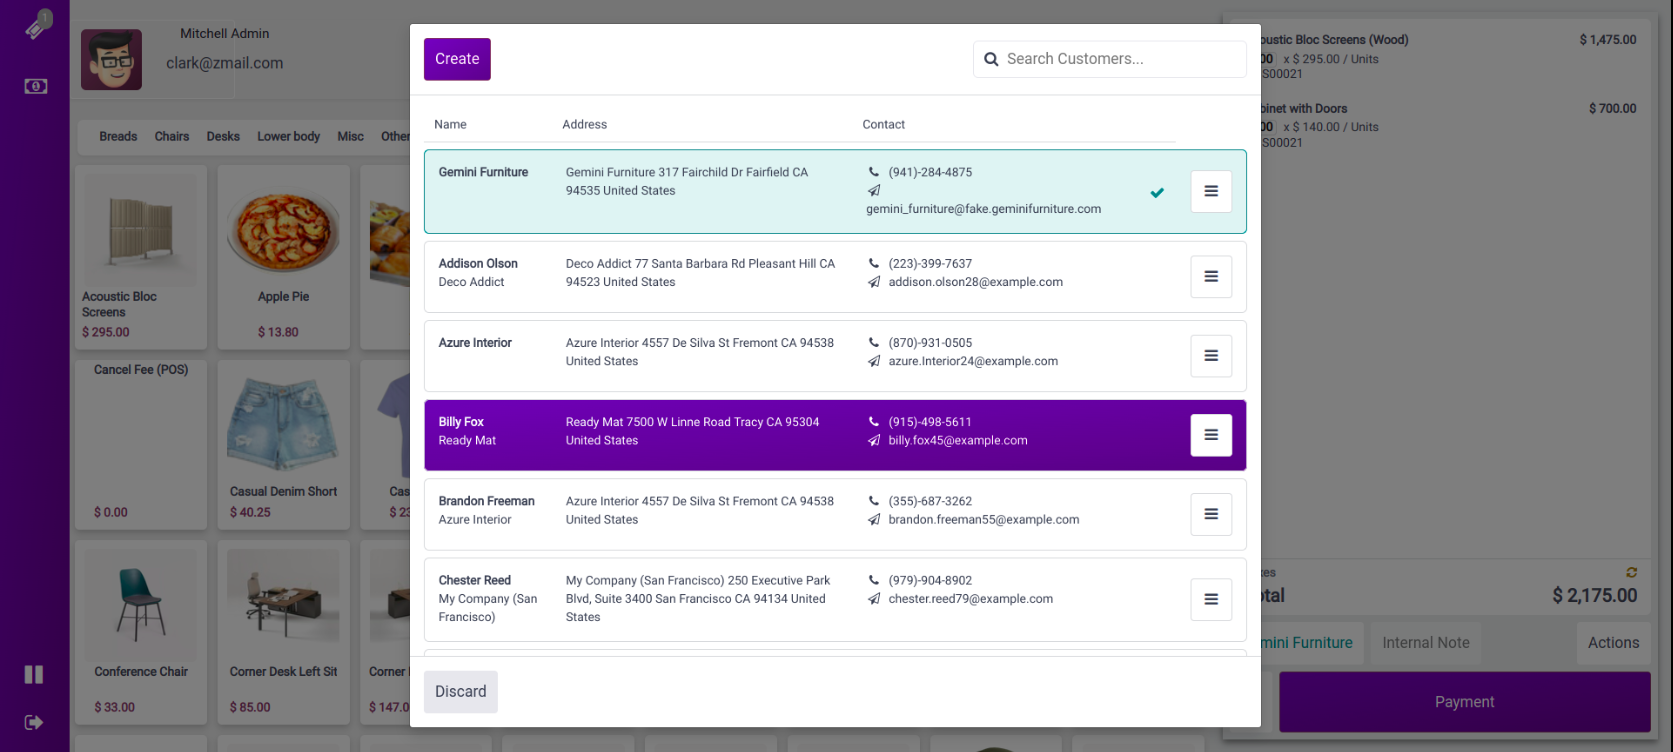Switch to the Desks category tab
The height and width of the screenshot is (752, 1673).
pos(223,136)
